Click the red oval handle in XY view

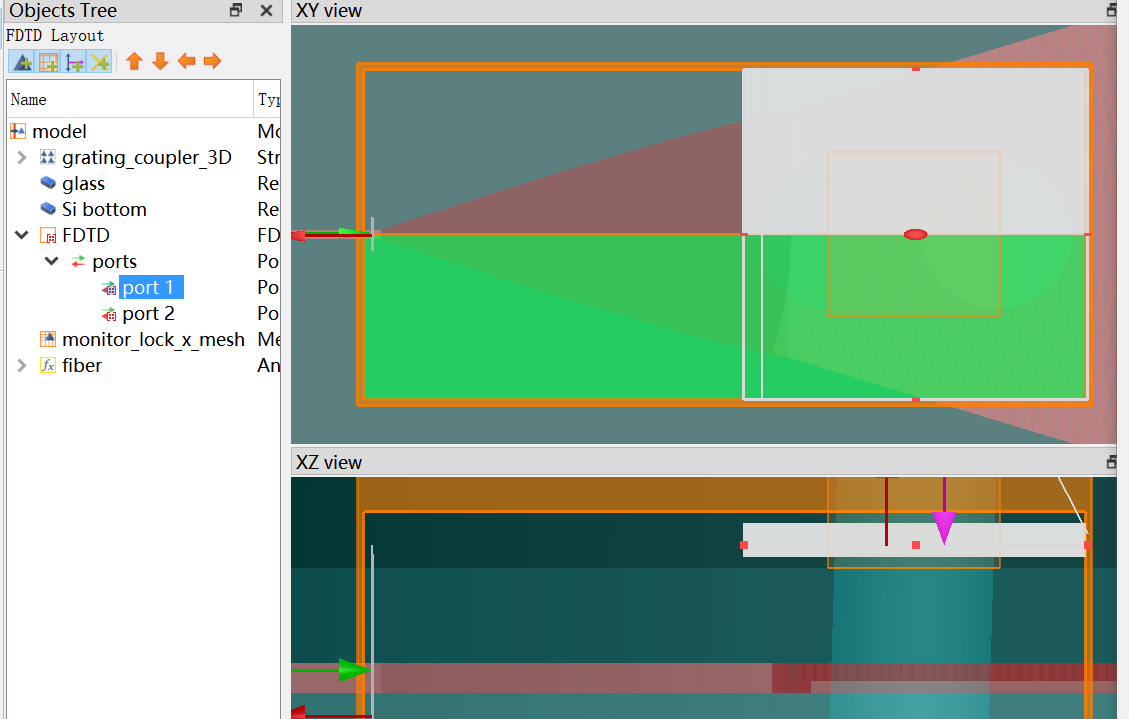point(915,235)
